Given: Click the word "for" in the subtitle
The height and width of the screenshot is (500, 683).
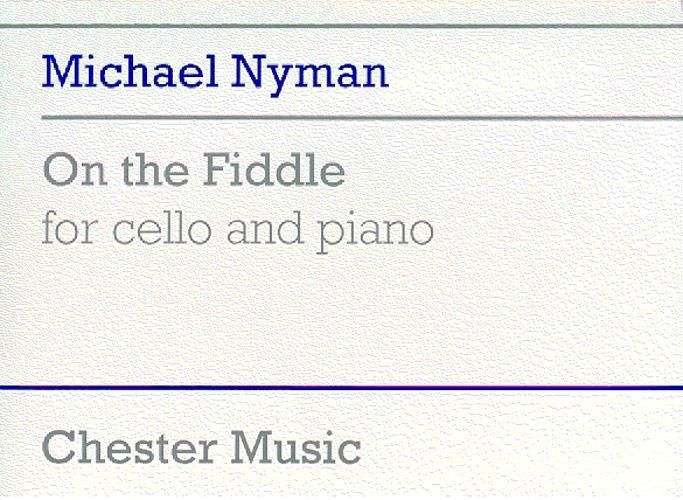Looking at the screenshot, I should (69, 229).
